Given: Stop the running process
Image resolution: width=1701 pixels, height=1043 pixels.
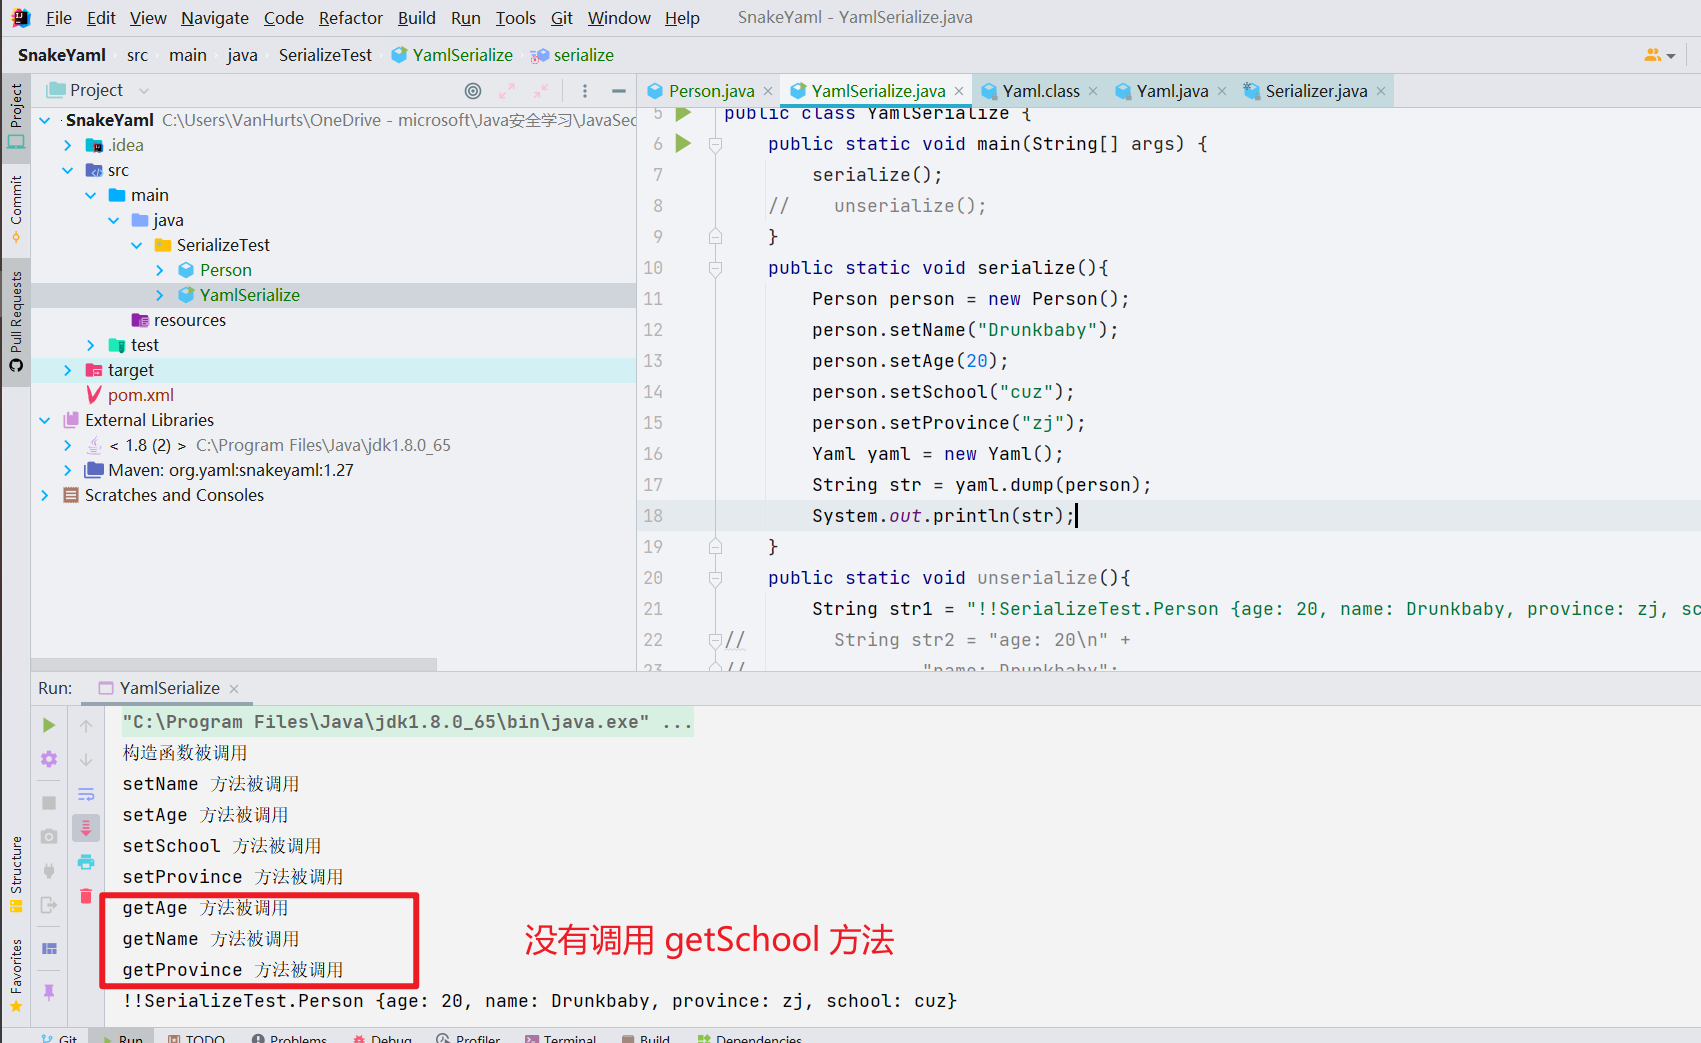Looking at the screenshot, I should pyautogui.click(x=48, y=802).
